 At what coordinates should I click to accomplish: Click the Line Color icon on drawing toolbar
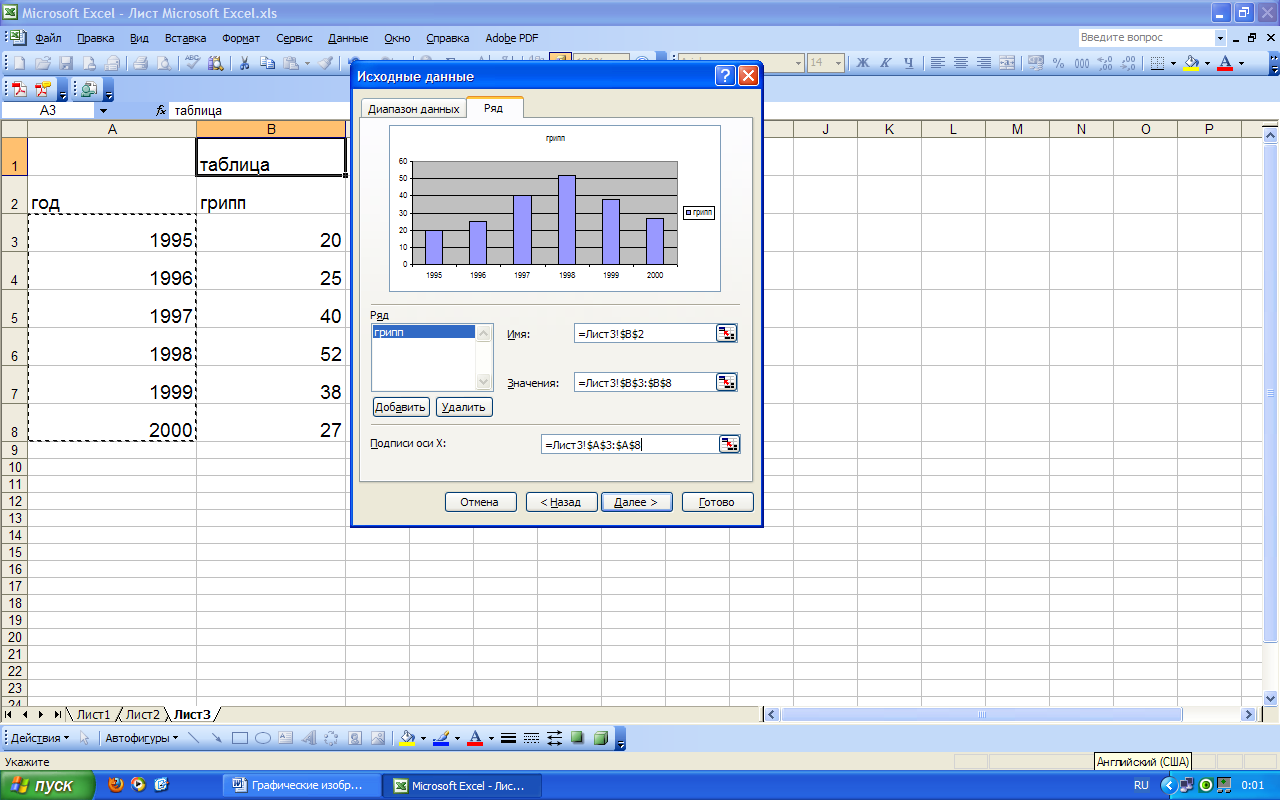tap(440, 739)
